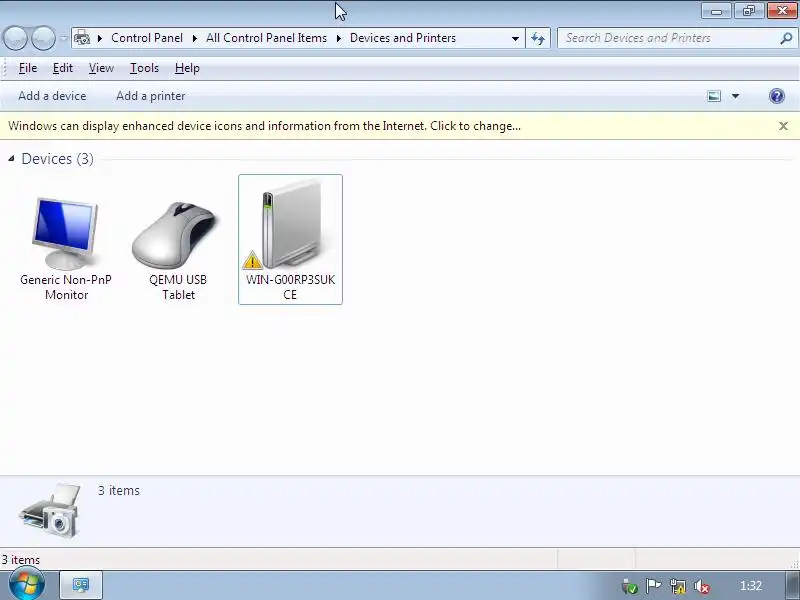
Task: Click the Devices and Printers breadcrumb
Action: coord(403,38)
